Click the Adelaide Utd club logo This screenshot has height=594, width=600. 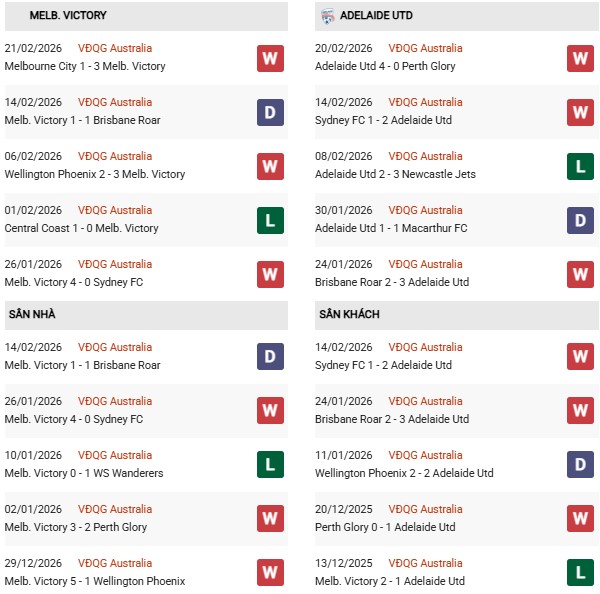328,16
